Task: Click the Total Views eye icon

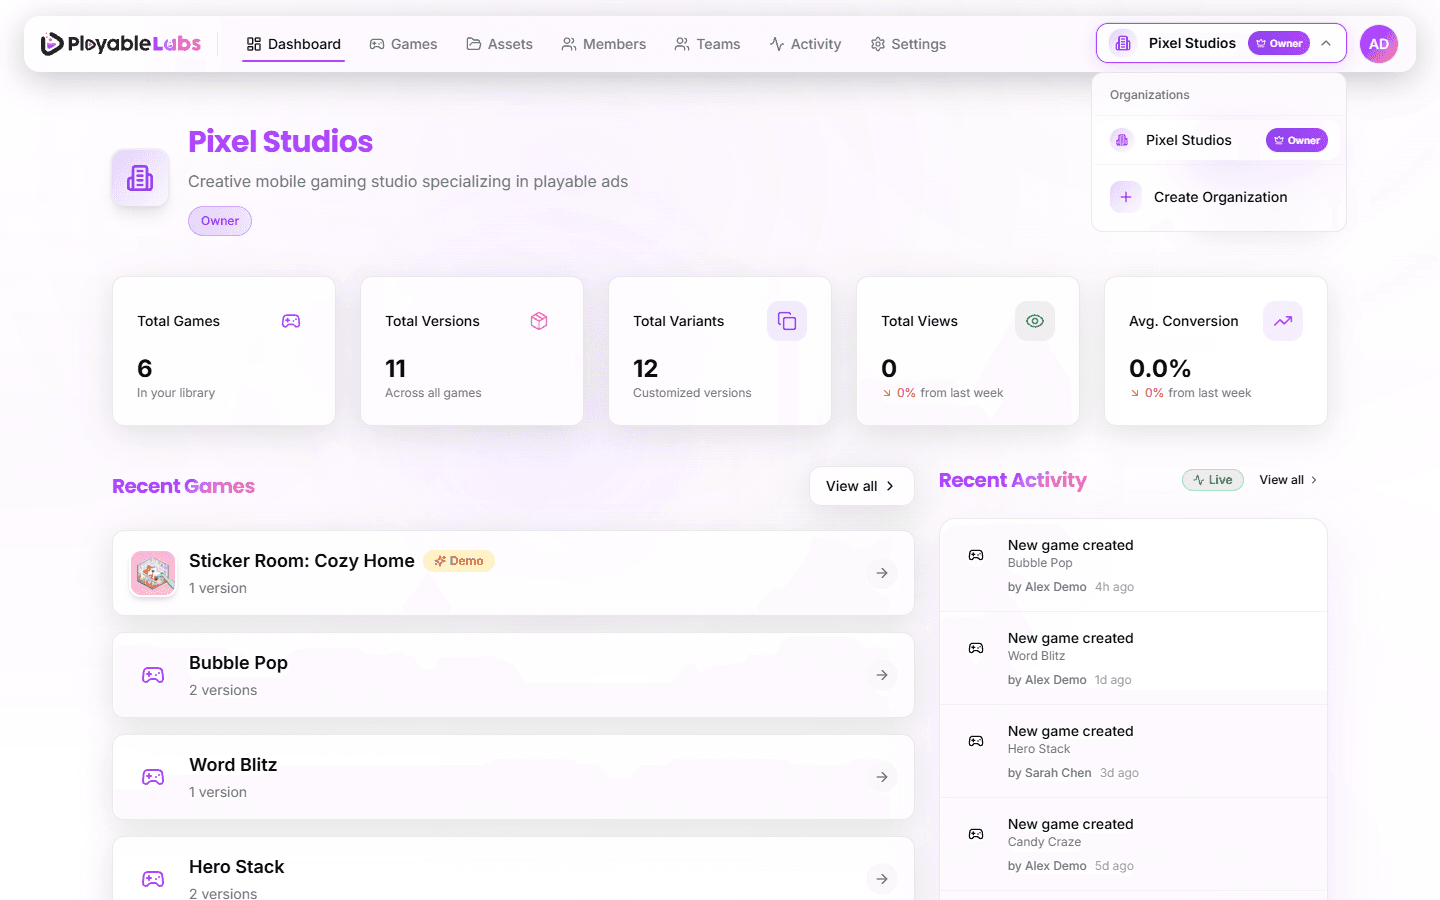Action: coord(1035,321)
